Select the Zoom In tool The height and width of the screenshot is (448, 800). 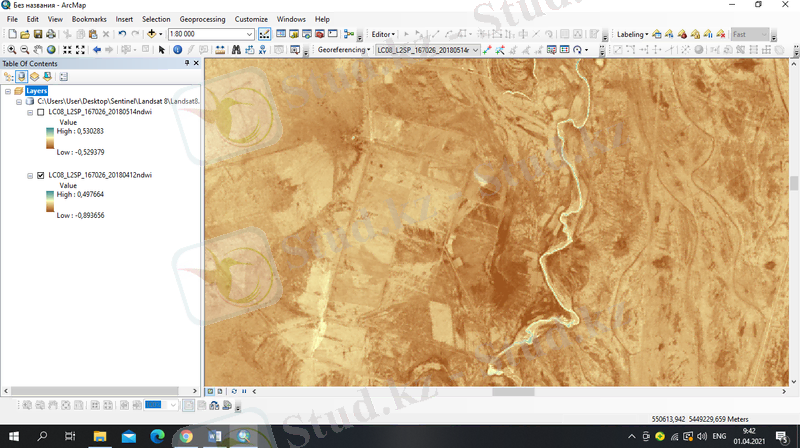[x=11, y=49]
